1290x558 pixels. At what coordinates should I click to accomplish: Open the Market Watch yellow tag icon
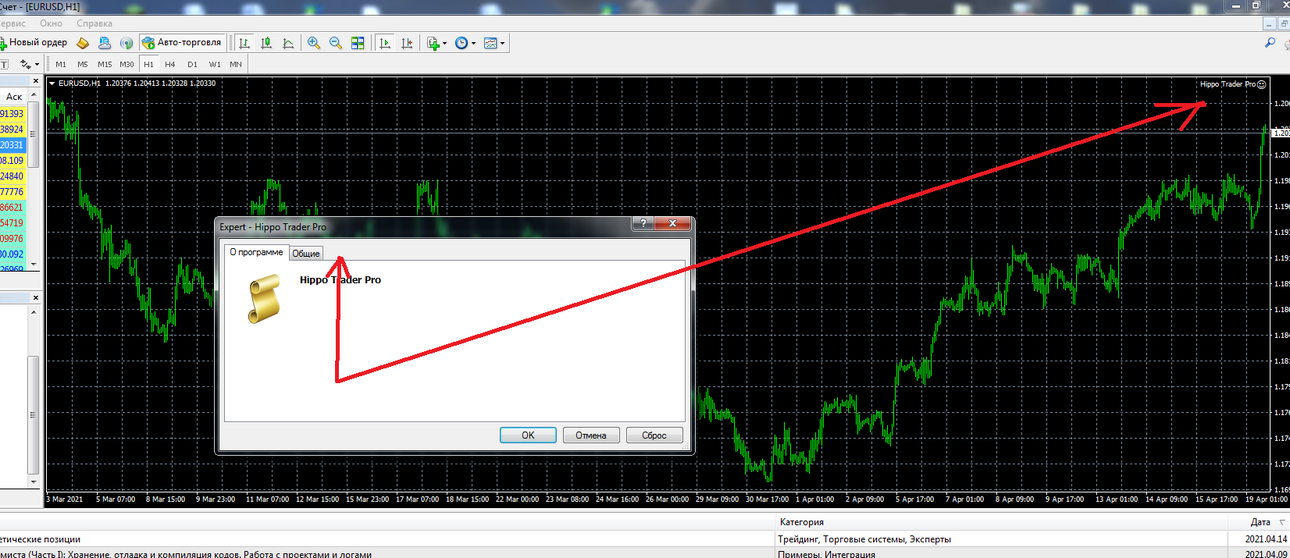tap(84, 43)
